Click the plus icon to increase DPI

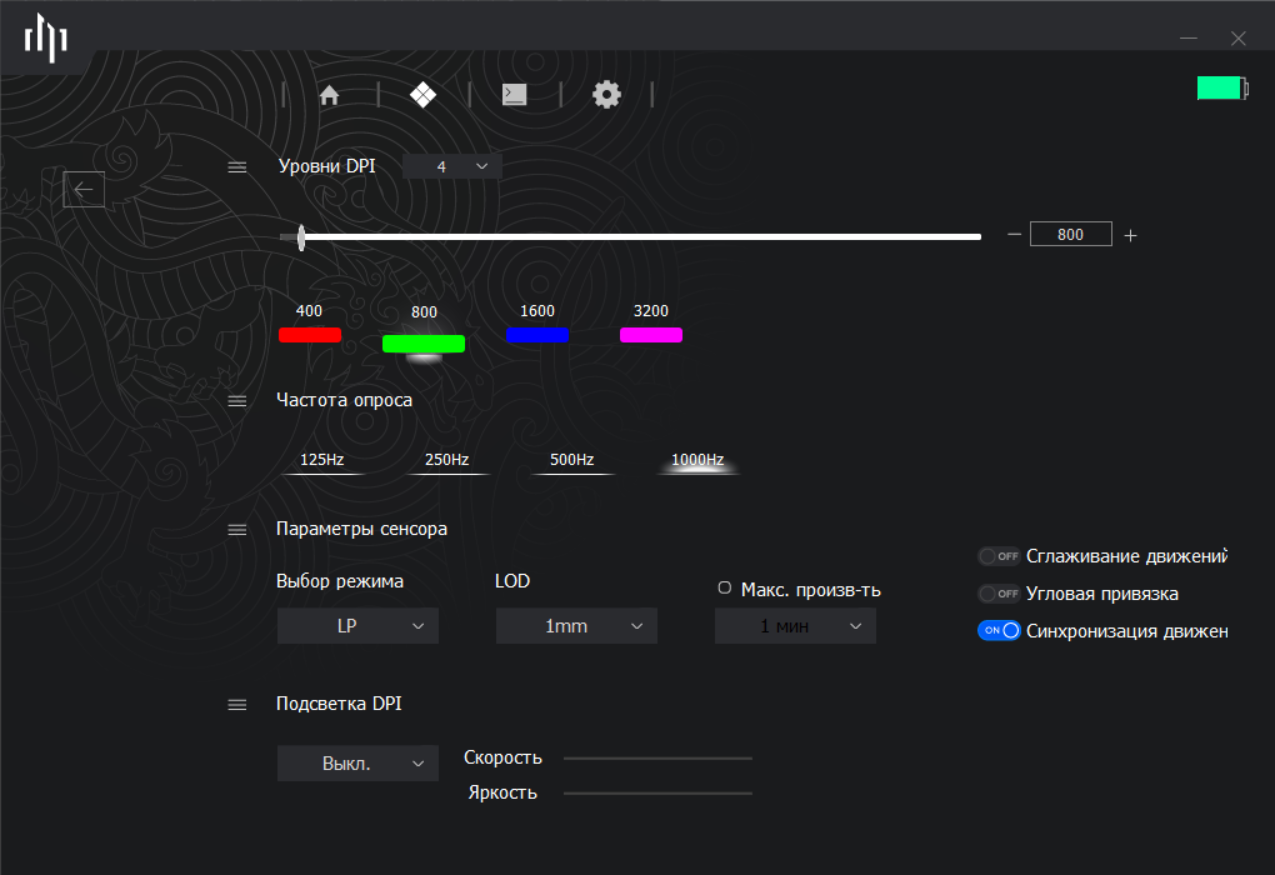pyautogui.click(x=1130, y=236)
